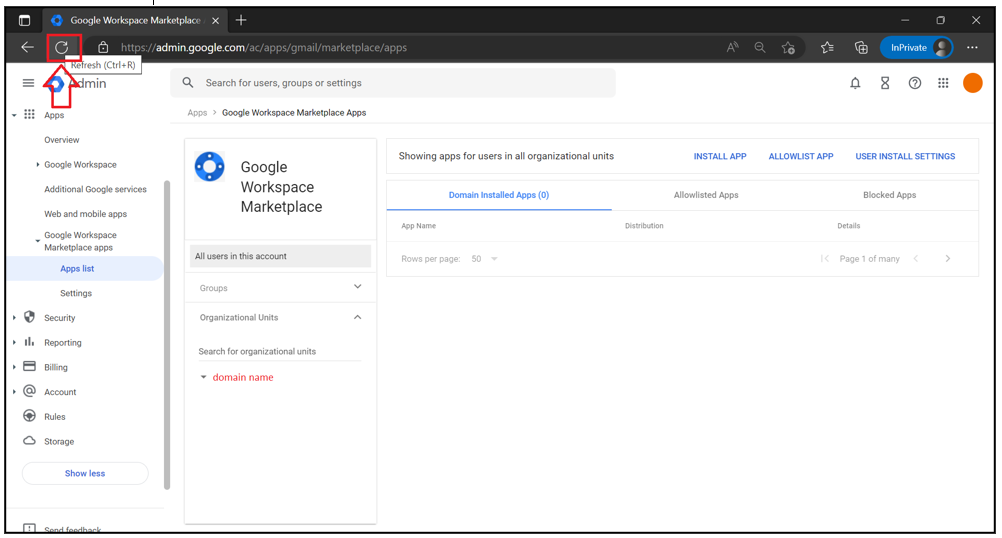Viewport: 1002px width, 538px height.
Task: Open the Favorites list icon
Action: point(828,47)
